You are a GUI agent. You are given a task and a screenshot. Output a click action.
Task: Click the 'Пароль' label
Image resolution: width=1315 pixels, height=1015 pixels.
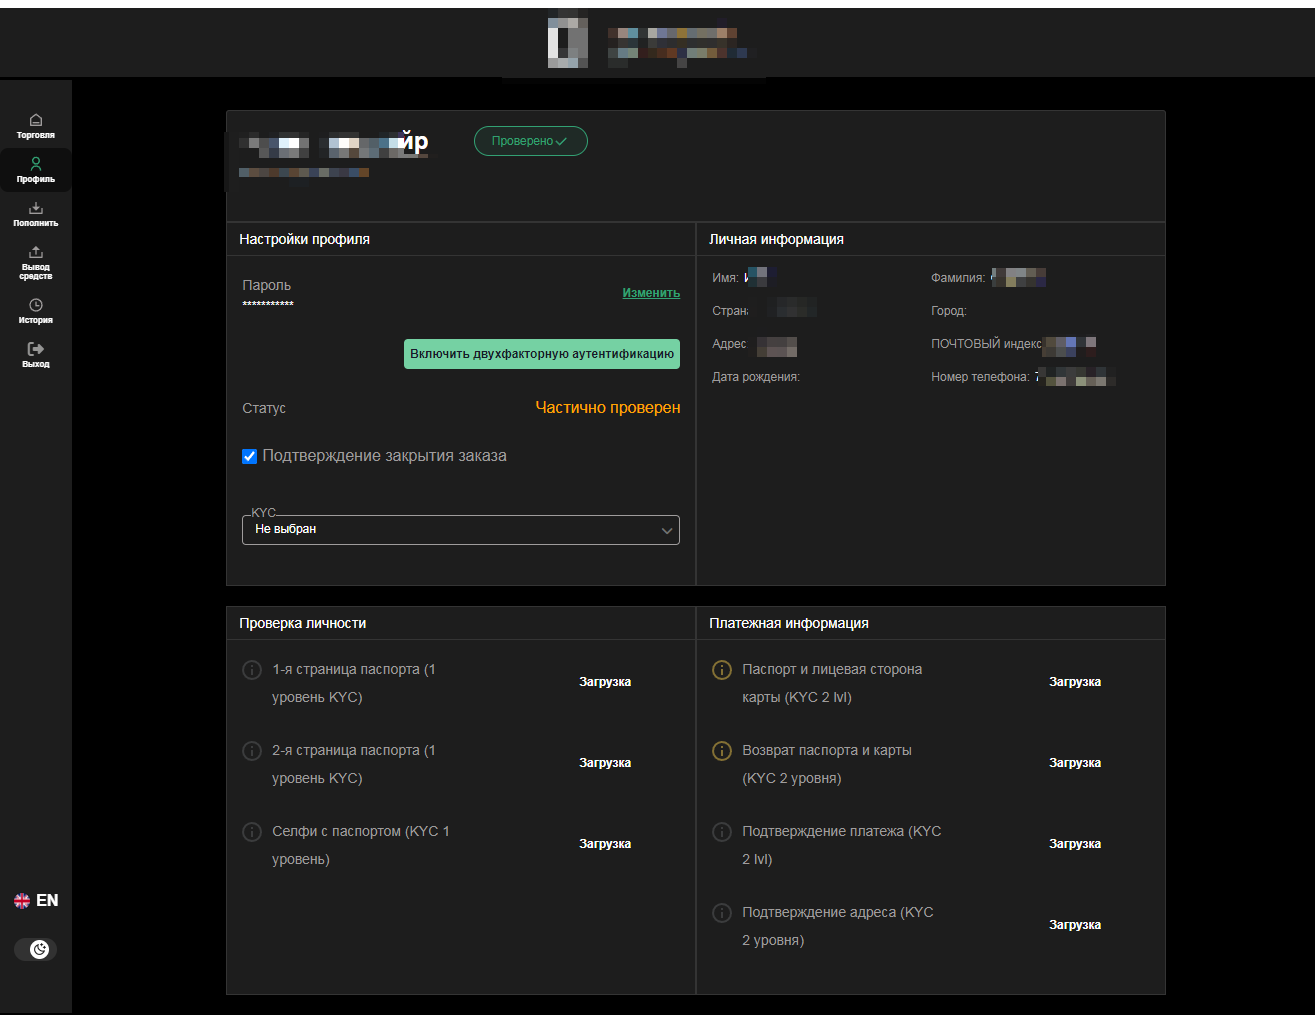pos(266,286)
